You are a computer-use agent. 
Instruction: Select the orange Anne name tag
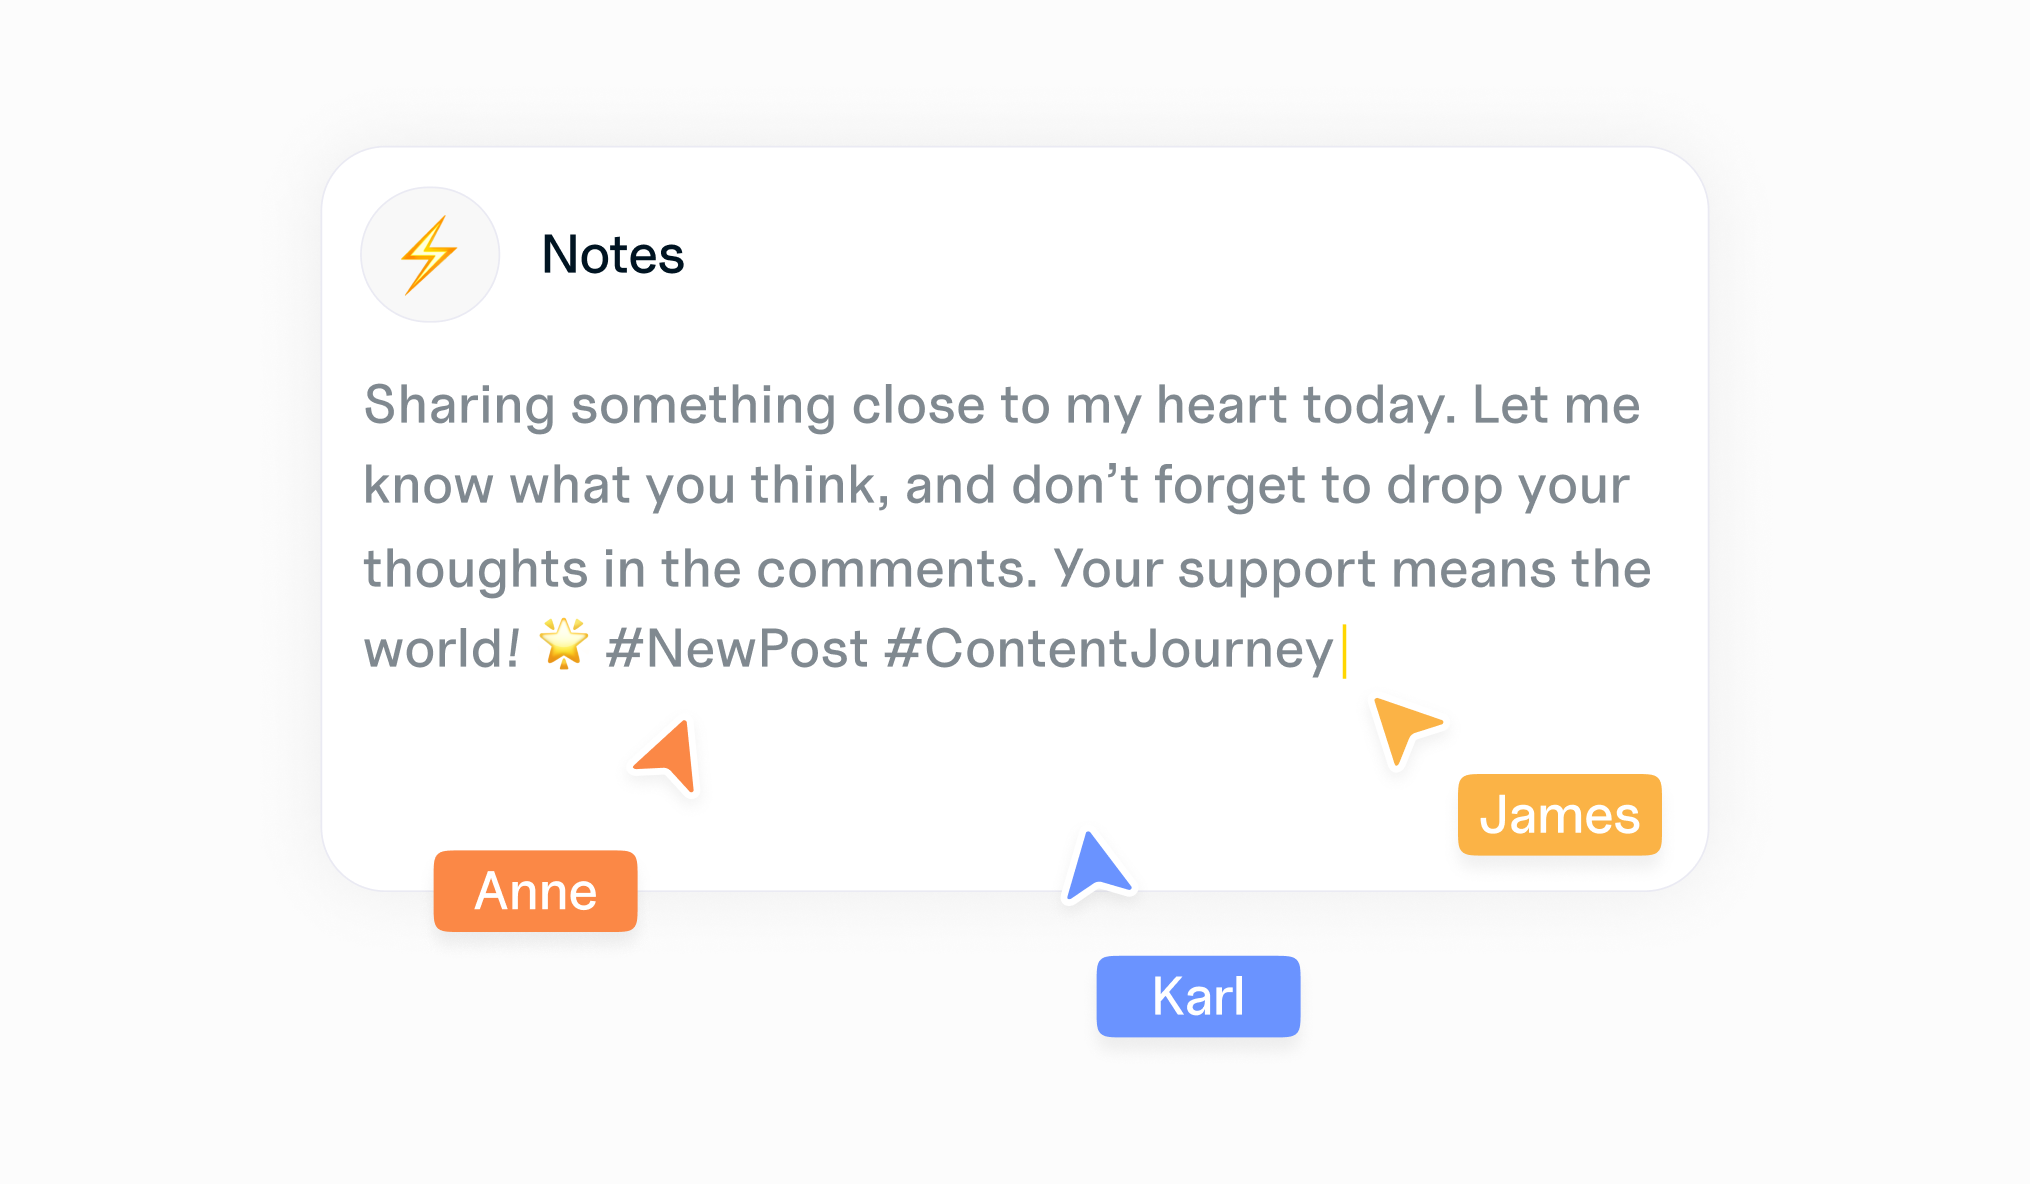(x=535, y=891)
